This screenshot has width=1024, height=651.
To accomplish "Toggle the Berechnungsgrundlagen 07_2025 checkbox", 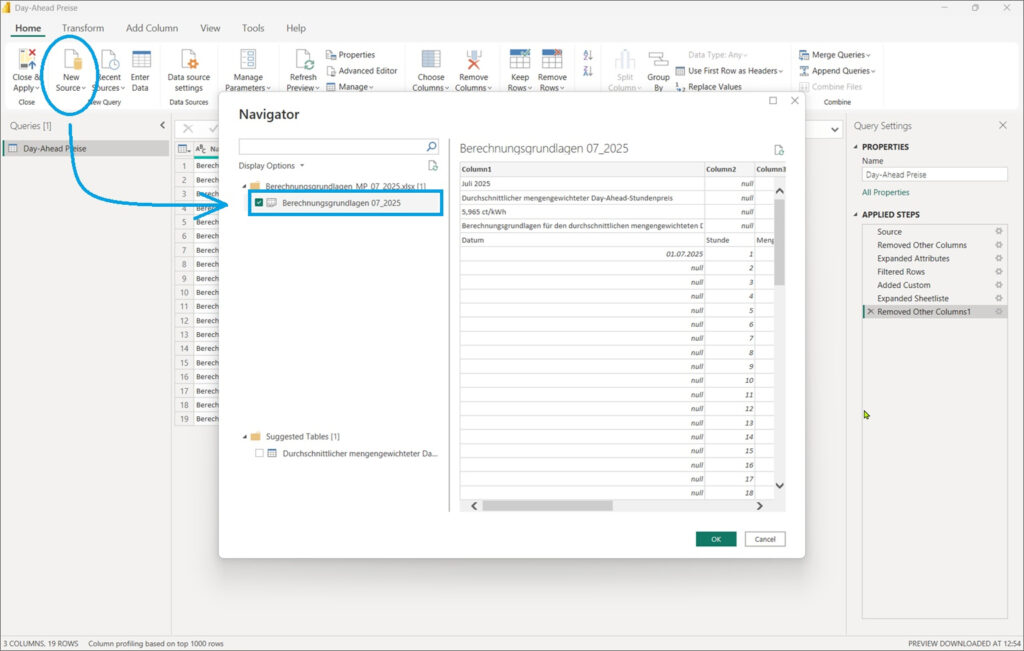I will [259, 202].
